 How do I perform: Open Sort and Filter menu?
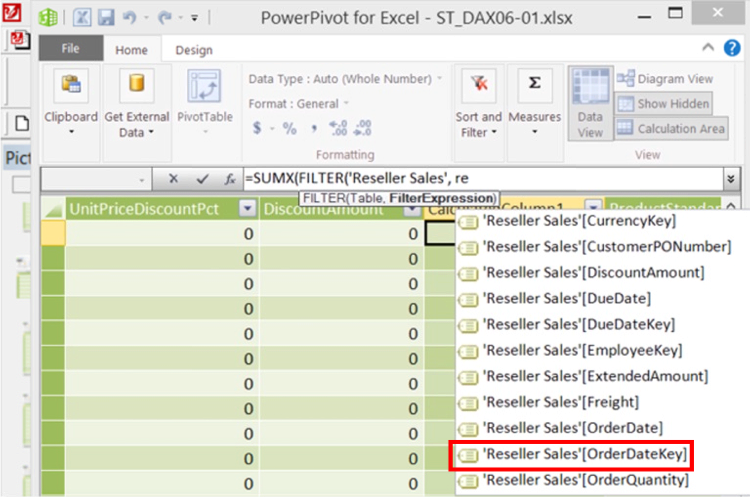point(478,103)
